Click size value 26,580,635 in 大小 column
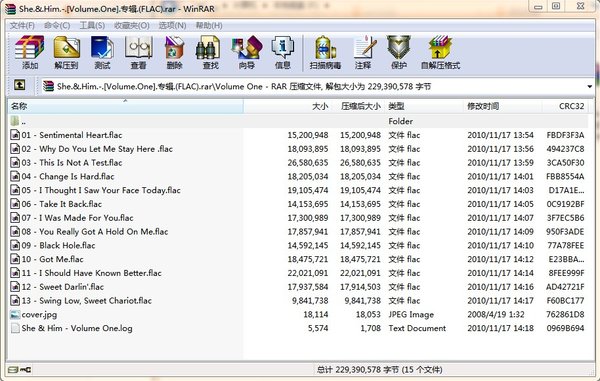Screen dimensions: 600x381 point(308,163)
